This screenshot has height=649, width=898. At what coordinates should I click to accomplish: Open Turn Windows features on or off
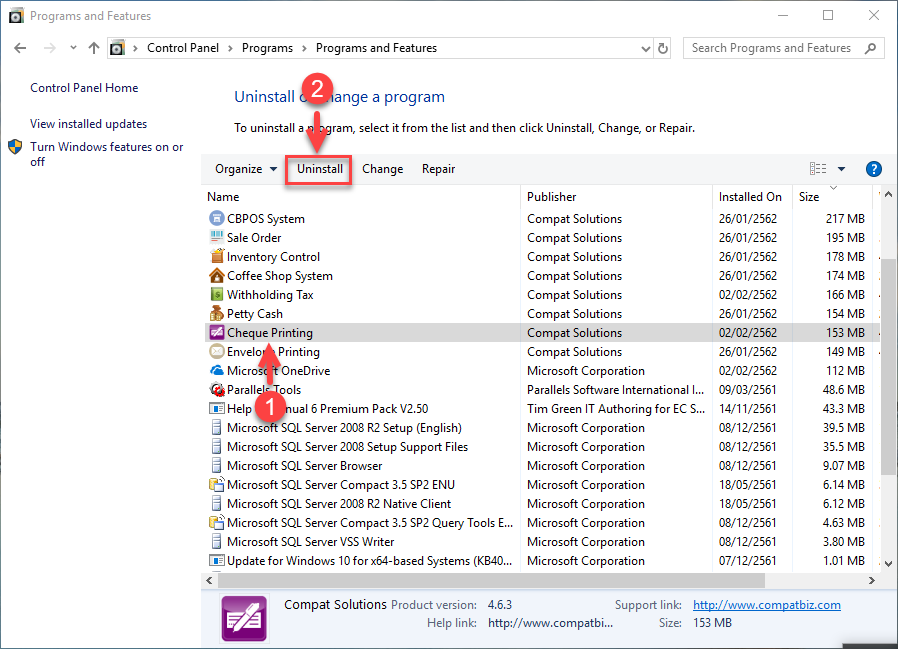(107, 154)
